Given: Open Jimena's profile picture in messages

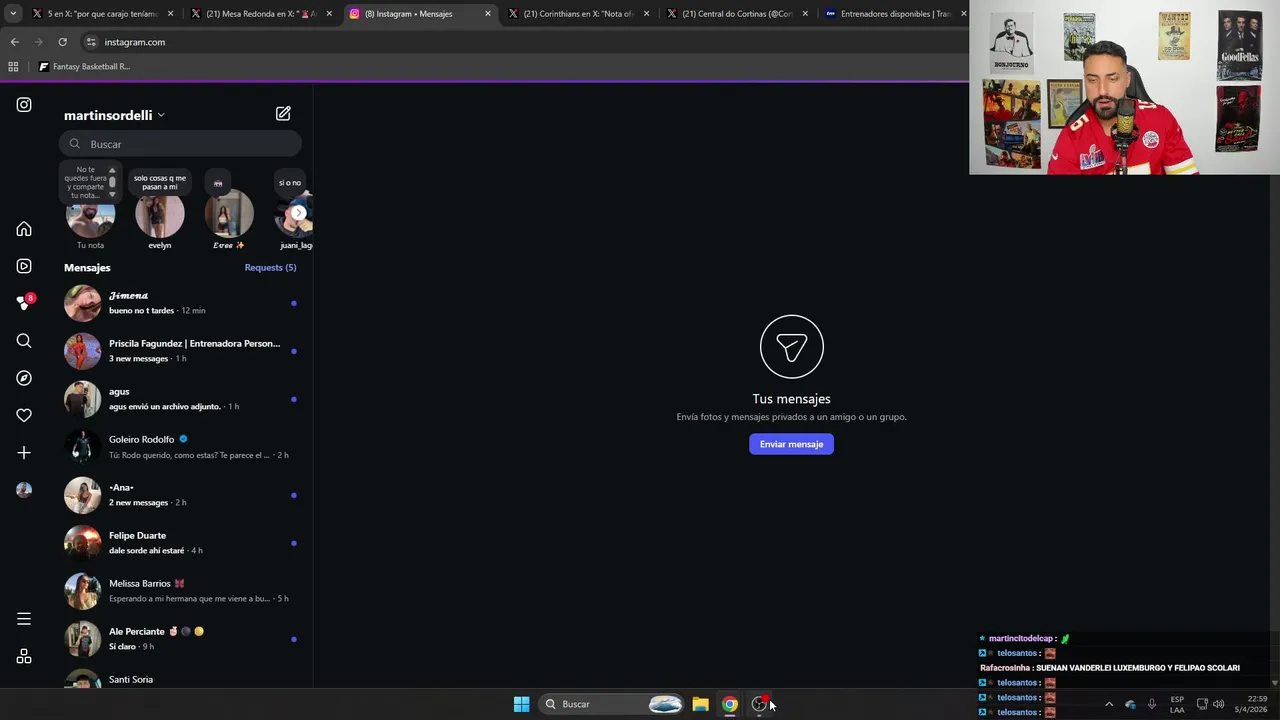Looking at the screenshot, I should click(83, 303).
